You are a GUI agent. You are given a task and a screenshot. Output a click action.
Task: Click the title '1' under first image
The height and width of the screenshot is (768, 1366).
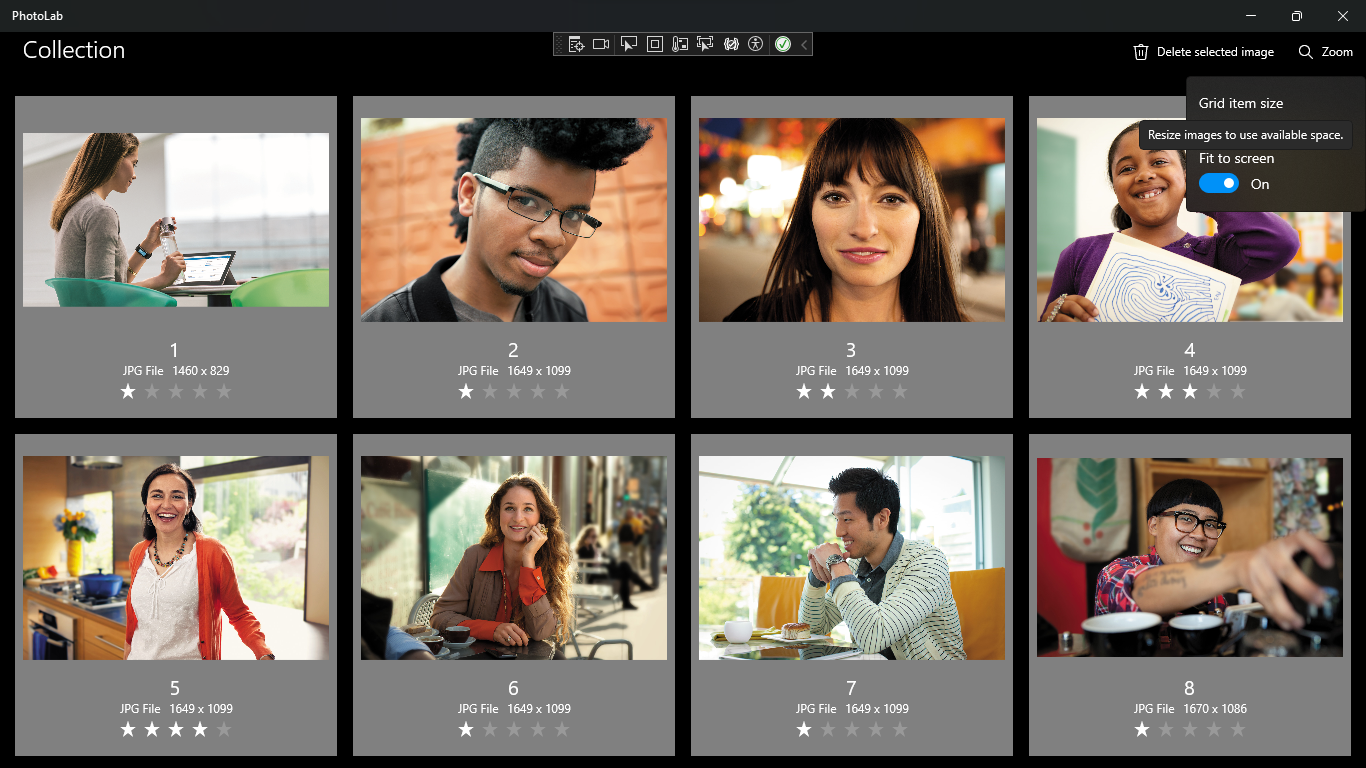point(175,350)
